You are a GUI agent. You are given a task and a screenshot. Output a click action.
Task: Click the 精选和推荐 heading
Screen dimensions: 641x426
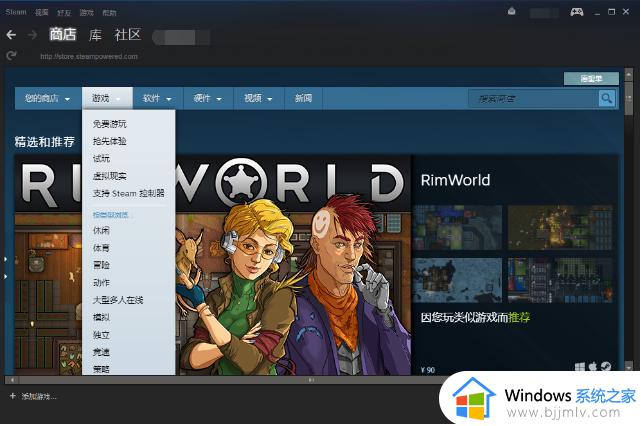tap(45, 142)
